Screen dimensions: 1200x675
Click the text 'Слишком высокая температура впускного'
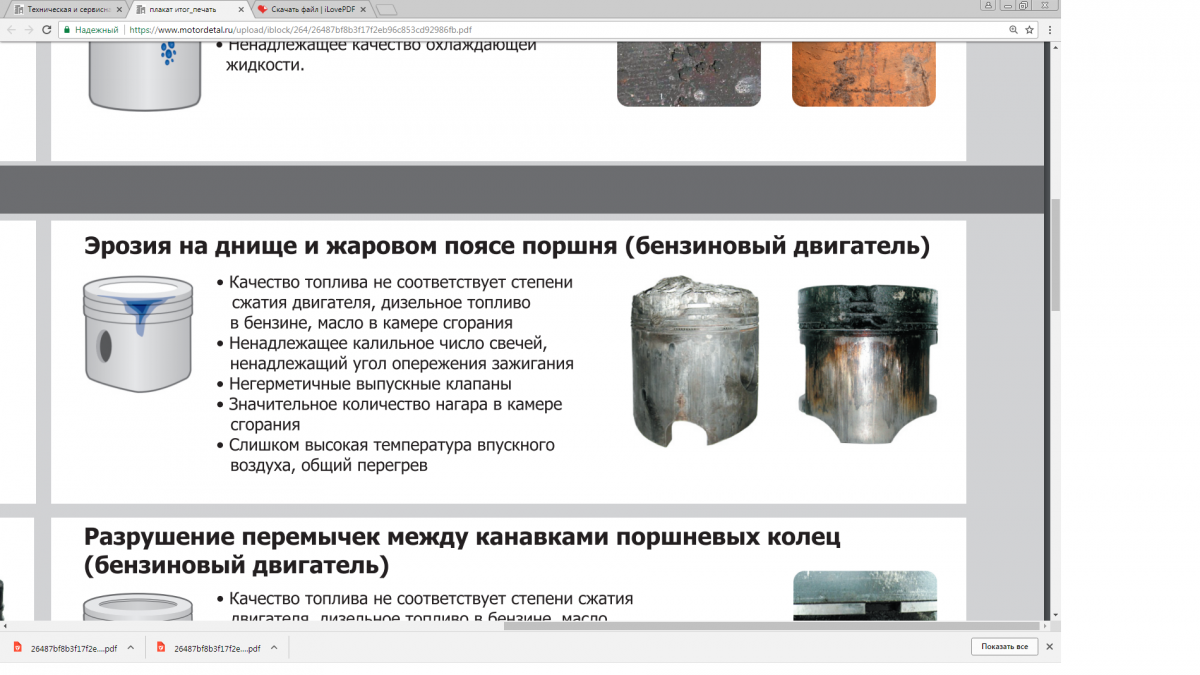pos(391,445)
